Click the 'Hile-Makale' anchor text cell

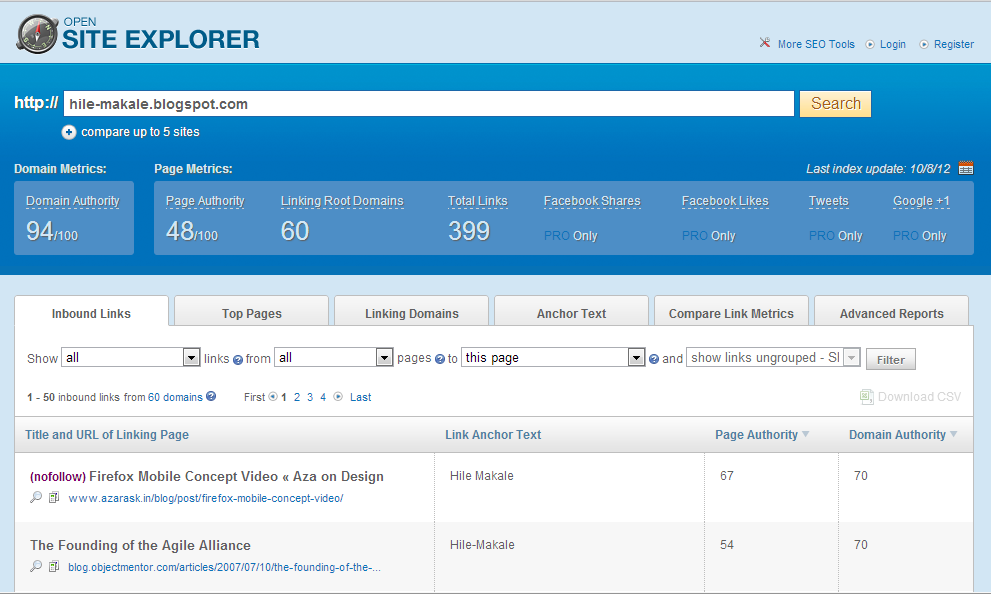(482, 545)
